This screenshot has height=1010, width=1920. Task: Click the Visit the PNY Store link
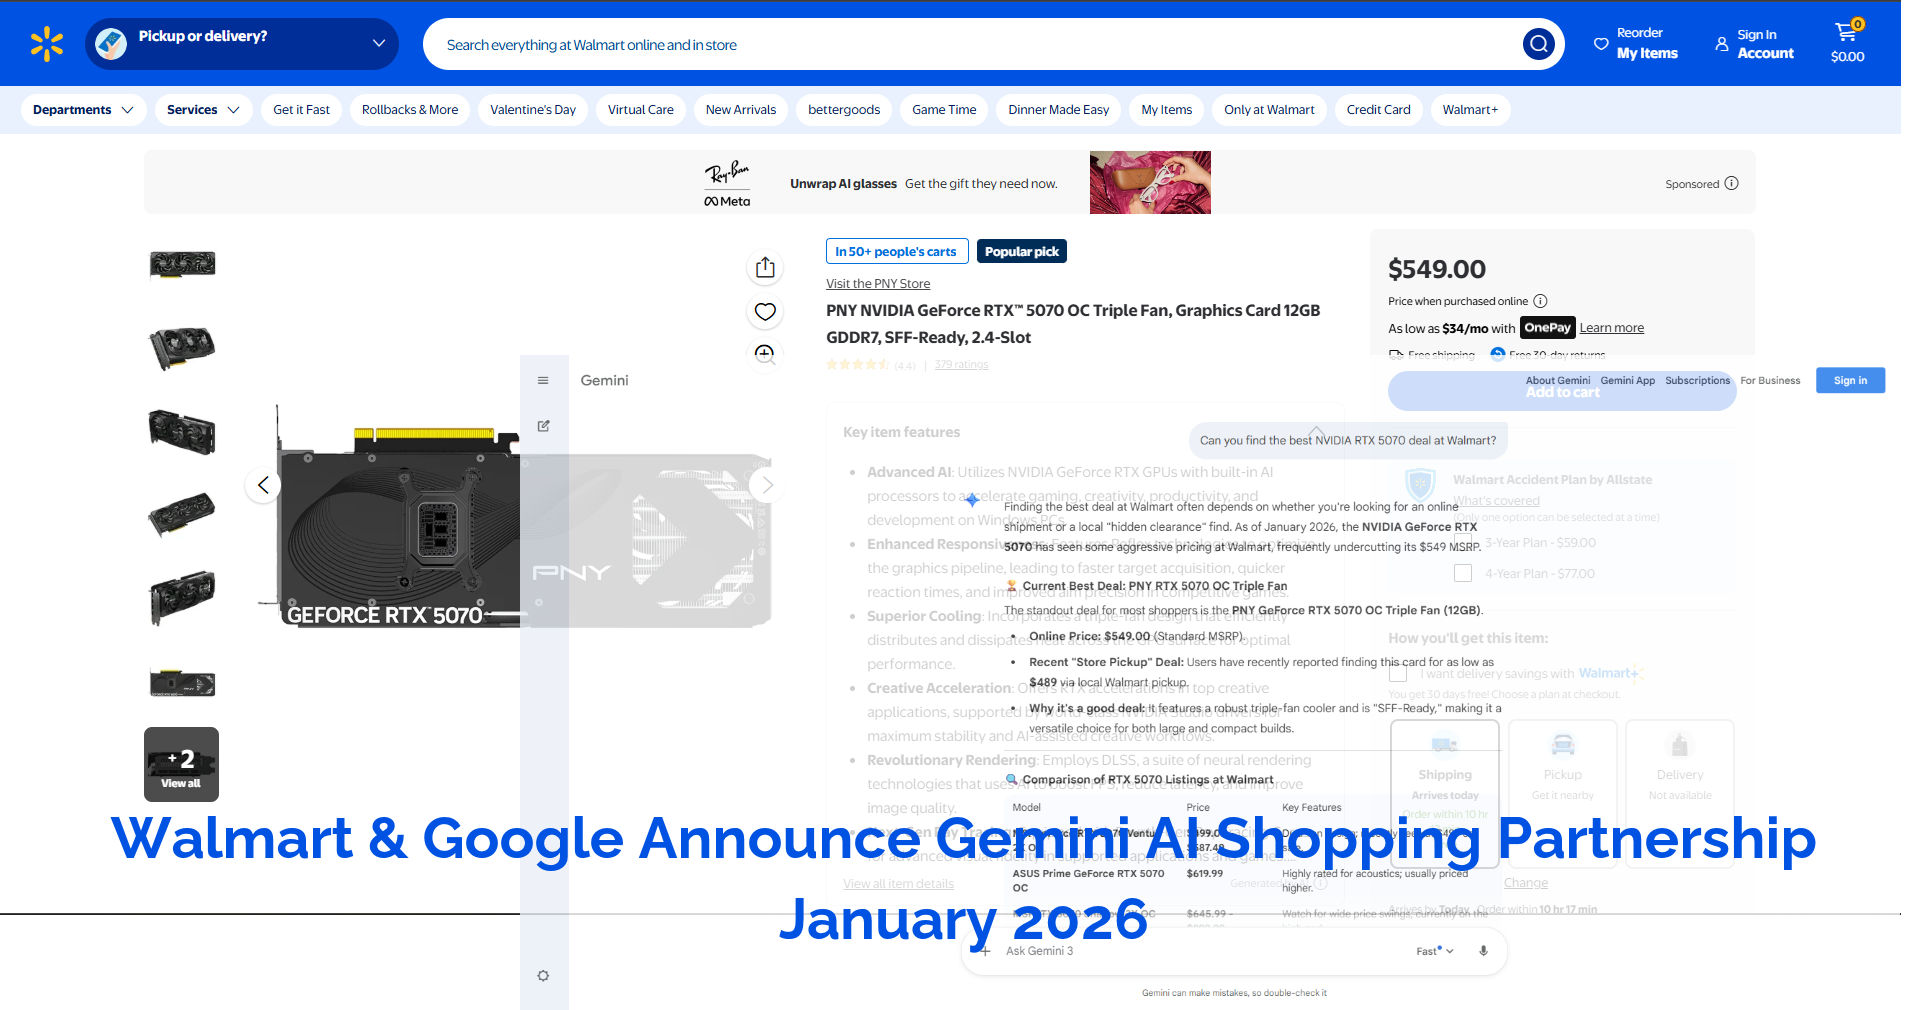[x=878, y=284]
